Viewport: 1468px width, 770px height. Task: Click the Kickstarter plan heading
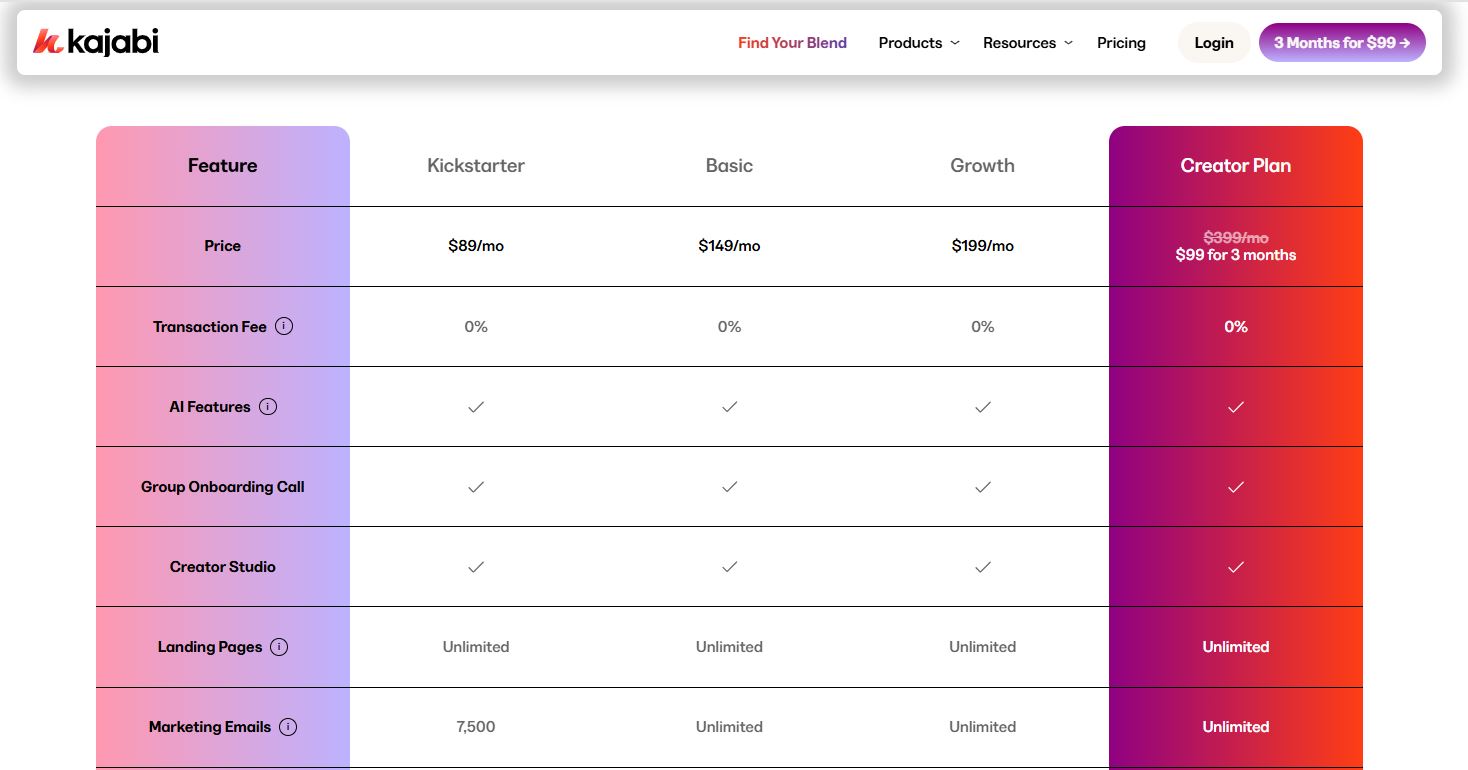point(476,166)
